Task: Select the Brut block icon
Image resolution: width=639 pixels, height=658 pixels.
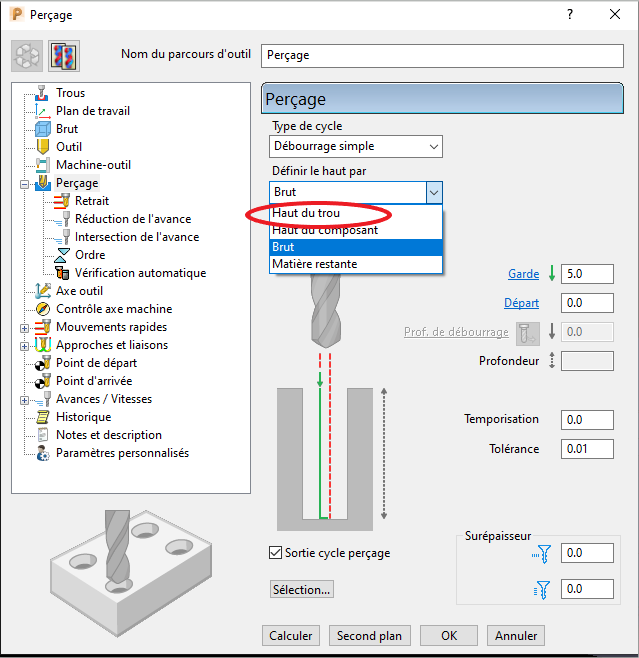Action: coord(42,129)
